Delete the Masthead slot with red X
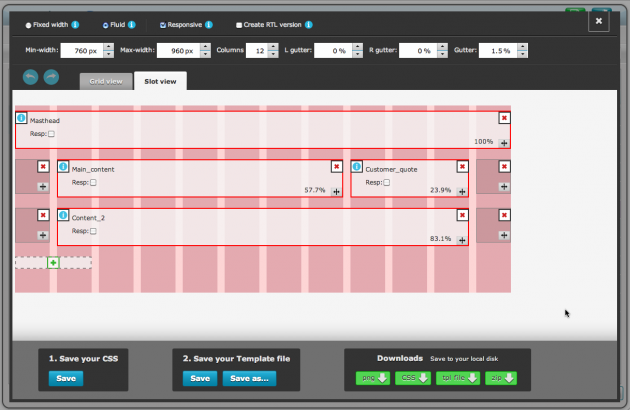The width and height of the screenshot is (630, 410). 504,118
